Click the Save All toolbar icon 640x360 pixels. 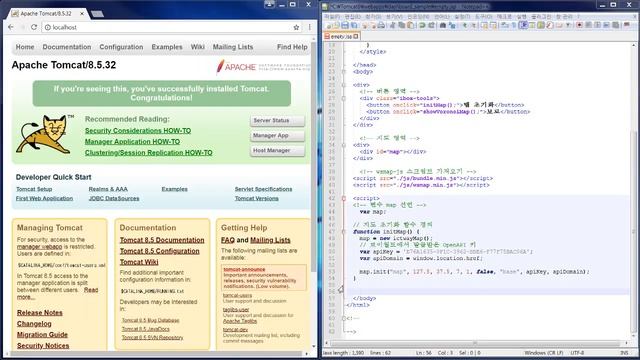[354, 25]
